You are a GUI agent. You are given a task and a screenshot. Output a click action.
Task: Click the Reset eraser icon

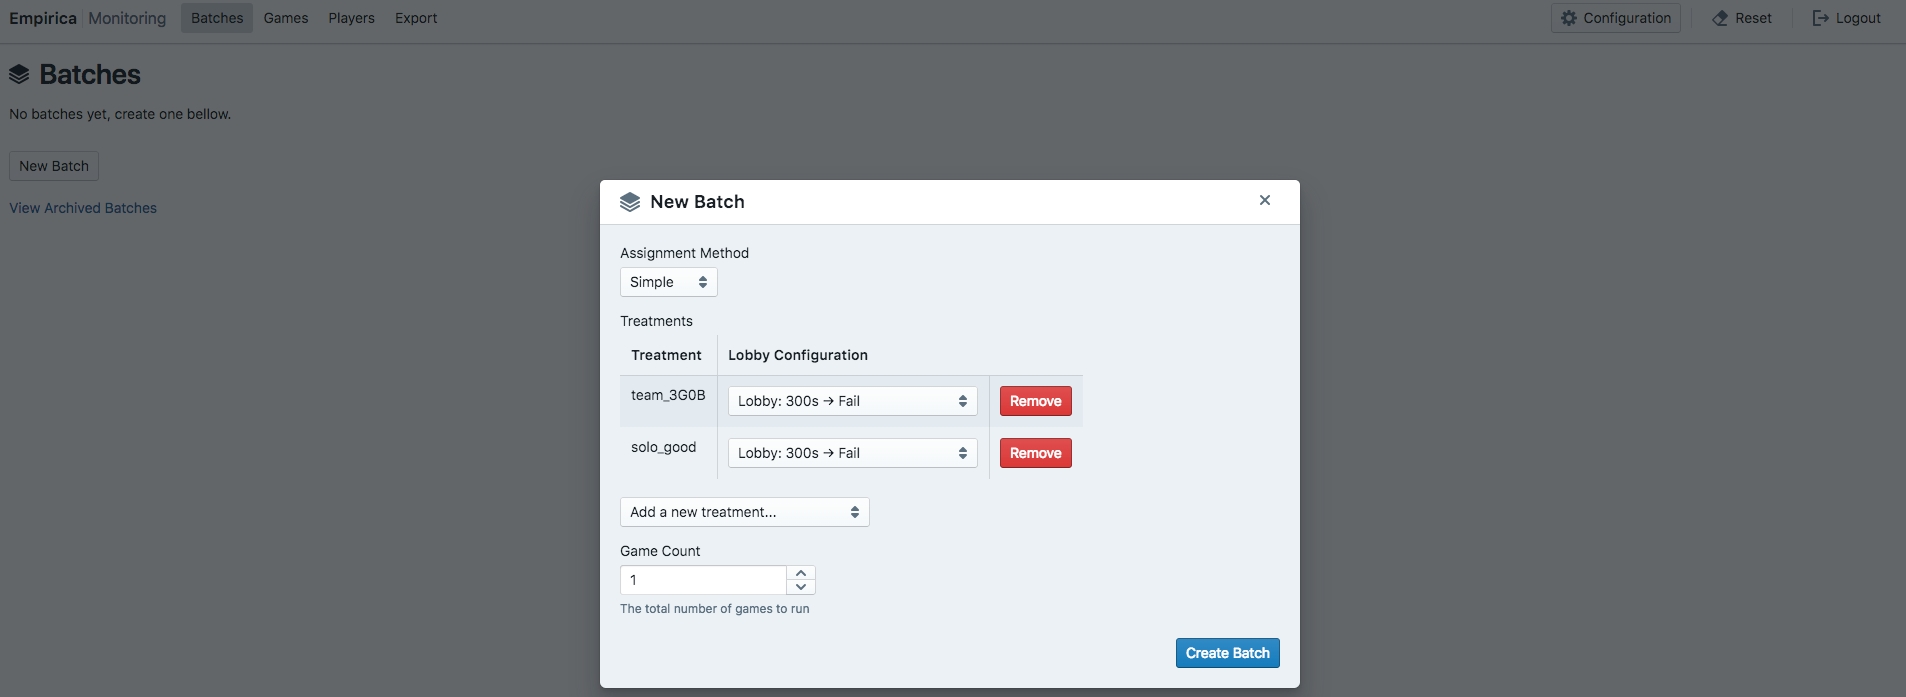[x=1720, y=18]
